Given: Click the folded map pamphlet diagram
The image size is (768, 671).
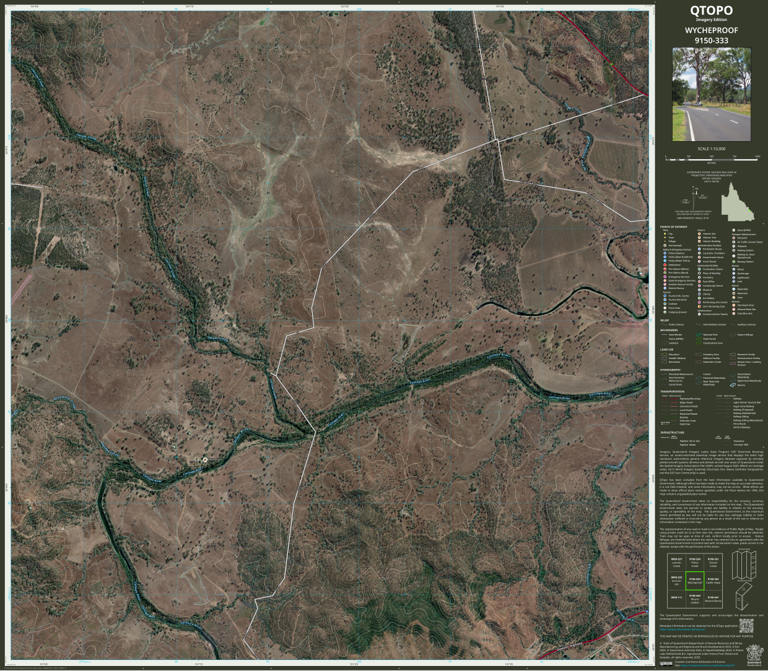Looking at the screenshot, I should coord(744,596).
